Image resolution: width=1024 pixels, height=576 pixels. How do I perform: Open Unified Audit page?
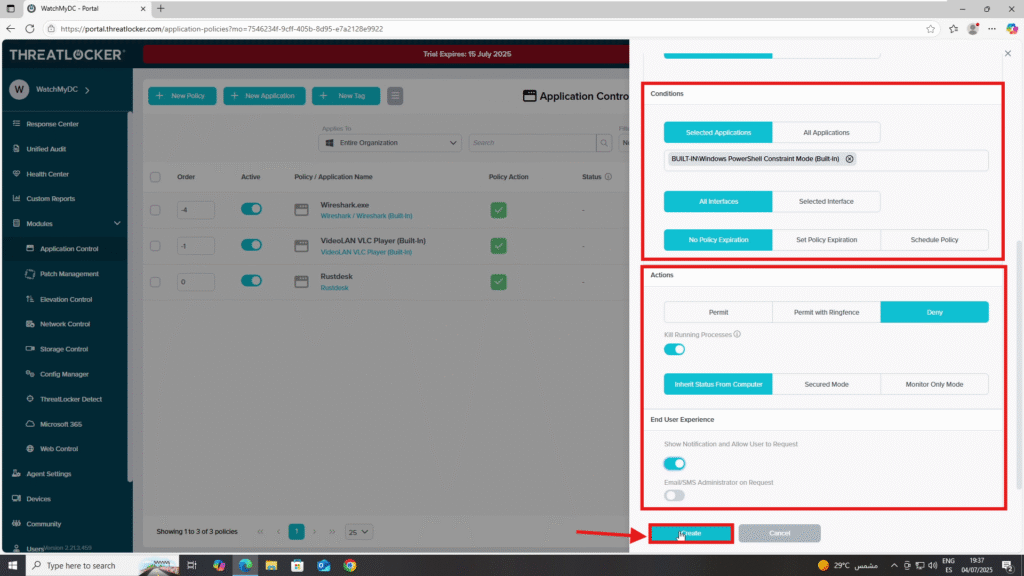46,149
